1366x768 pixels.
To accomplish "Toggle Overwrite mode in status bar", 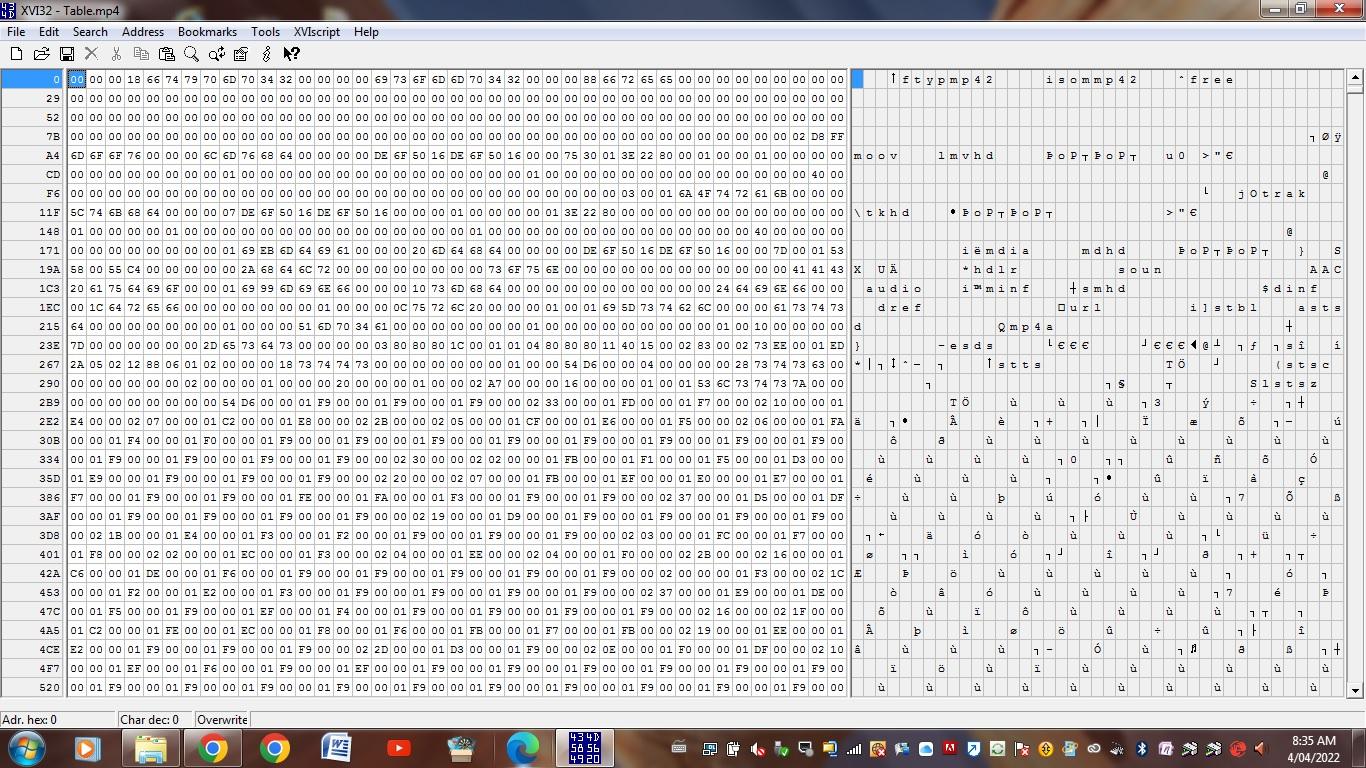I will 222,719.
